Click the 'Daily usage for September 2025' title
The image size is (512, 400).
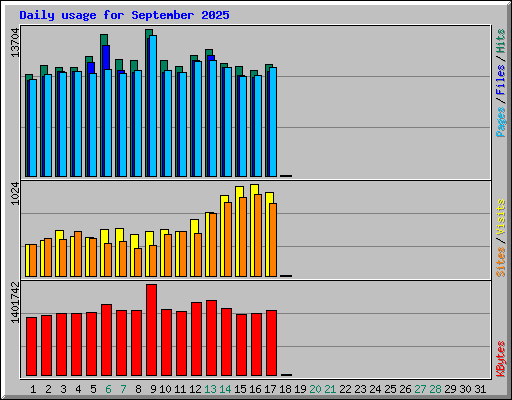tap(124, 15)
